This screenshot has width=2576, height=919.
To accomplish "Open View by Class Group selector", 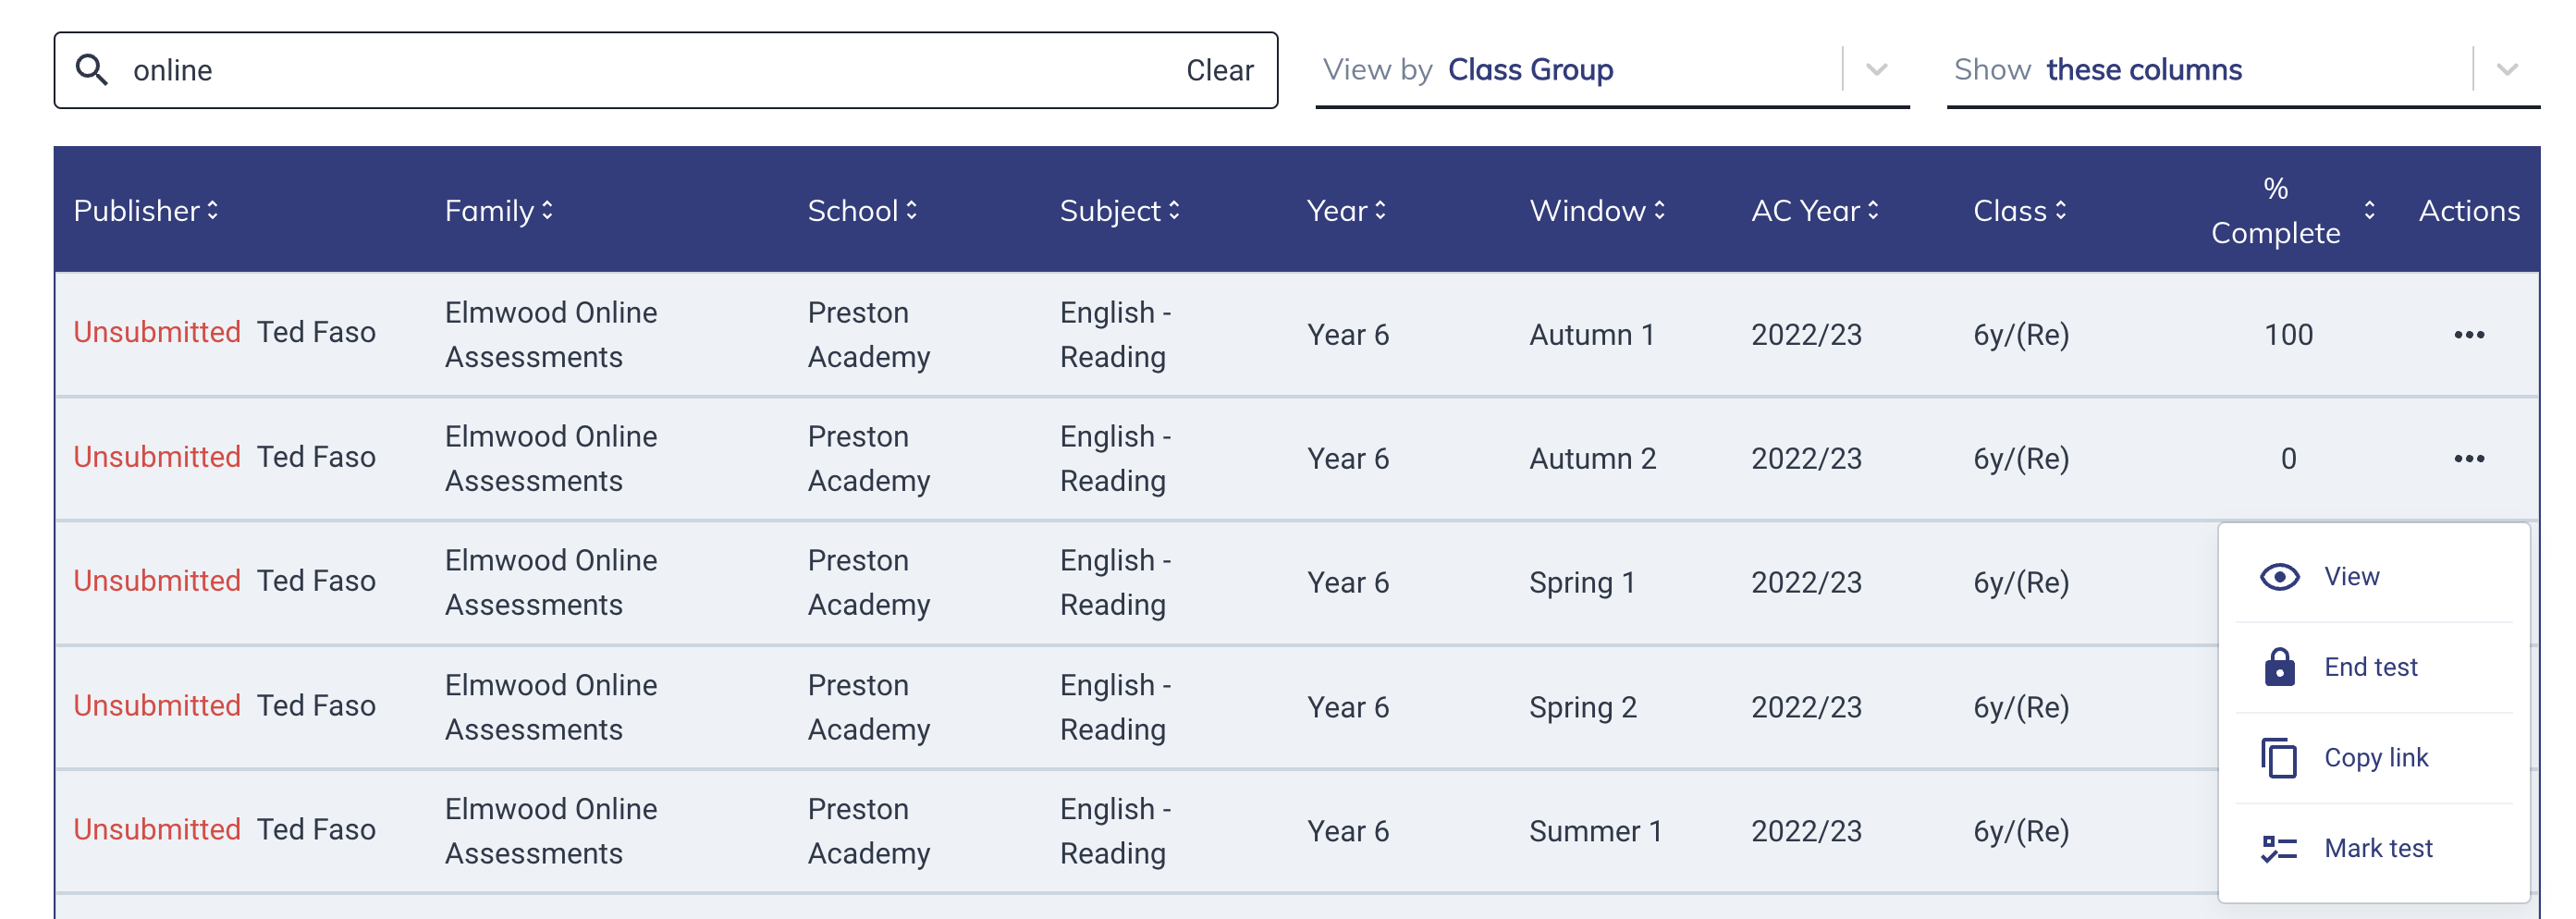I will tap(1612, 69).
